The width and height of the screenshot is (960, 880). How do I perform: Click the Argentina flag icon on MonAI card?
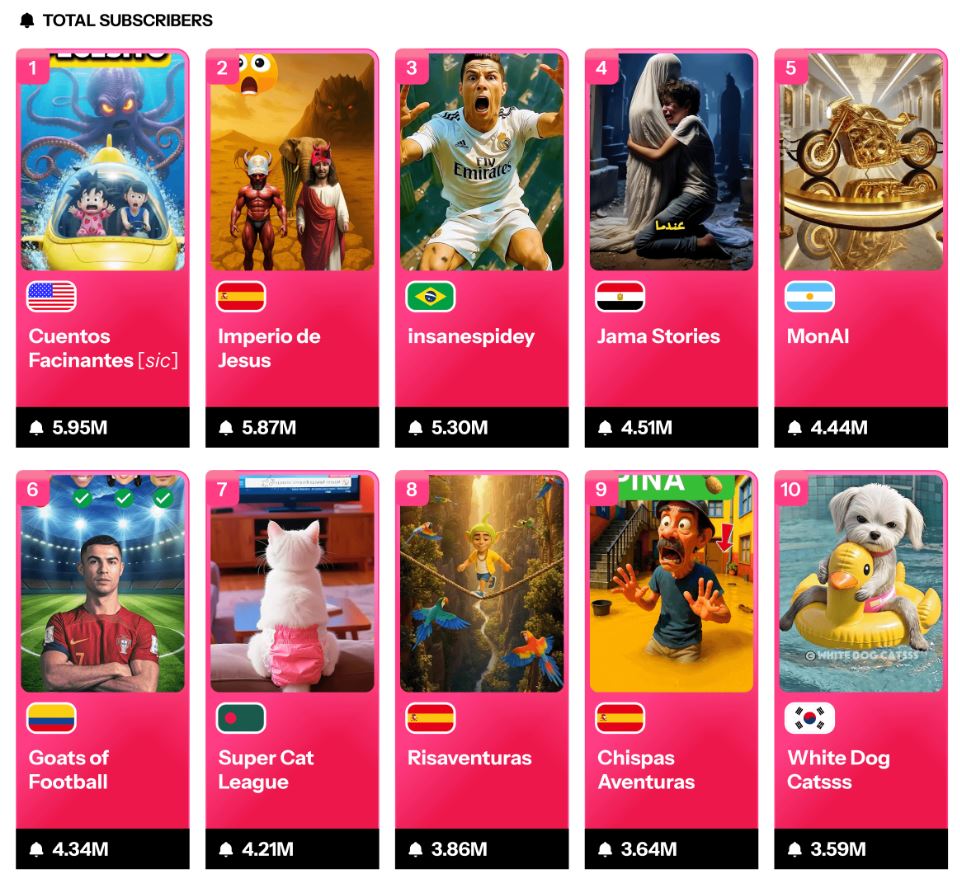809,296
